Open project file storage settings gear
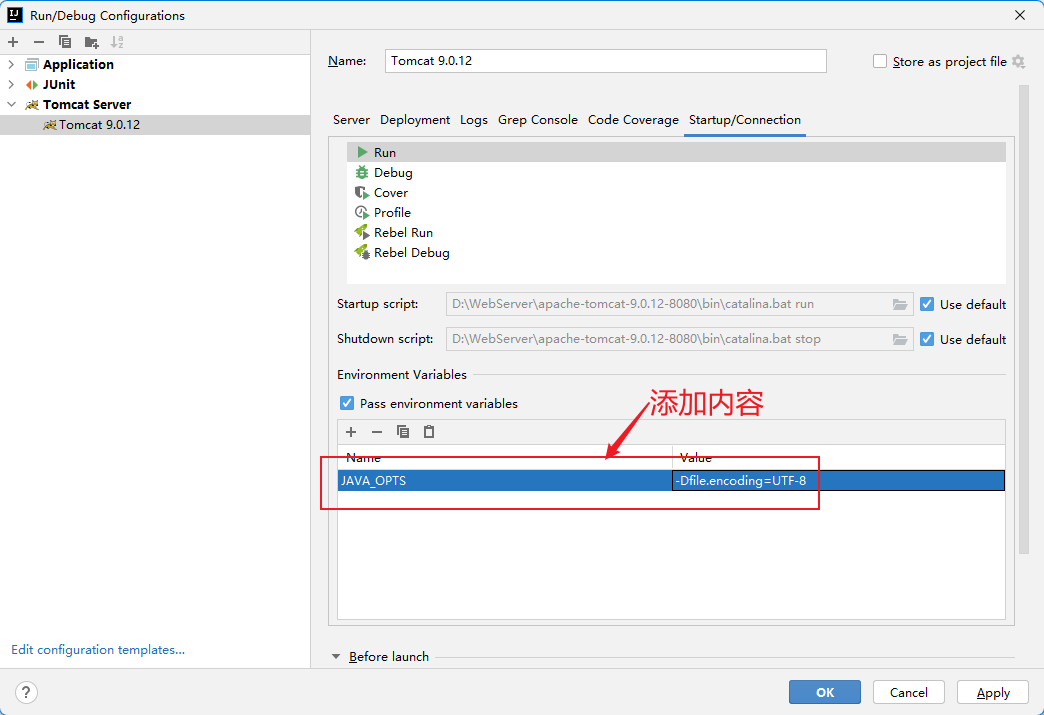This screenshot has height=715, width=1044. point(1018,61)
